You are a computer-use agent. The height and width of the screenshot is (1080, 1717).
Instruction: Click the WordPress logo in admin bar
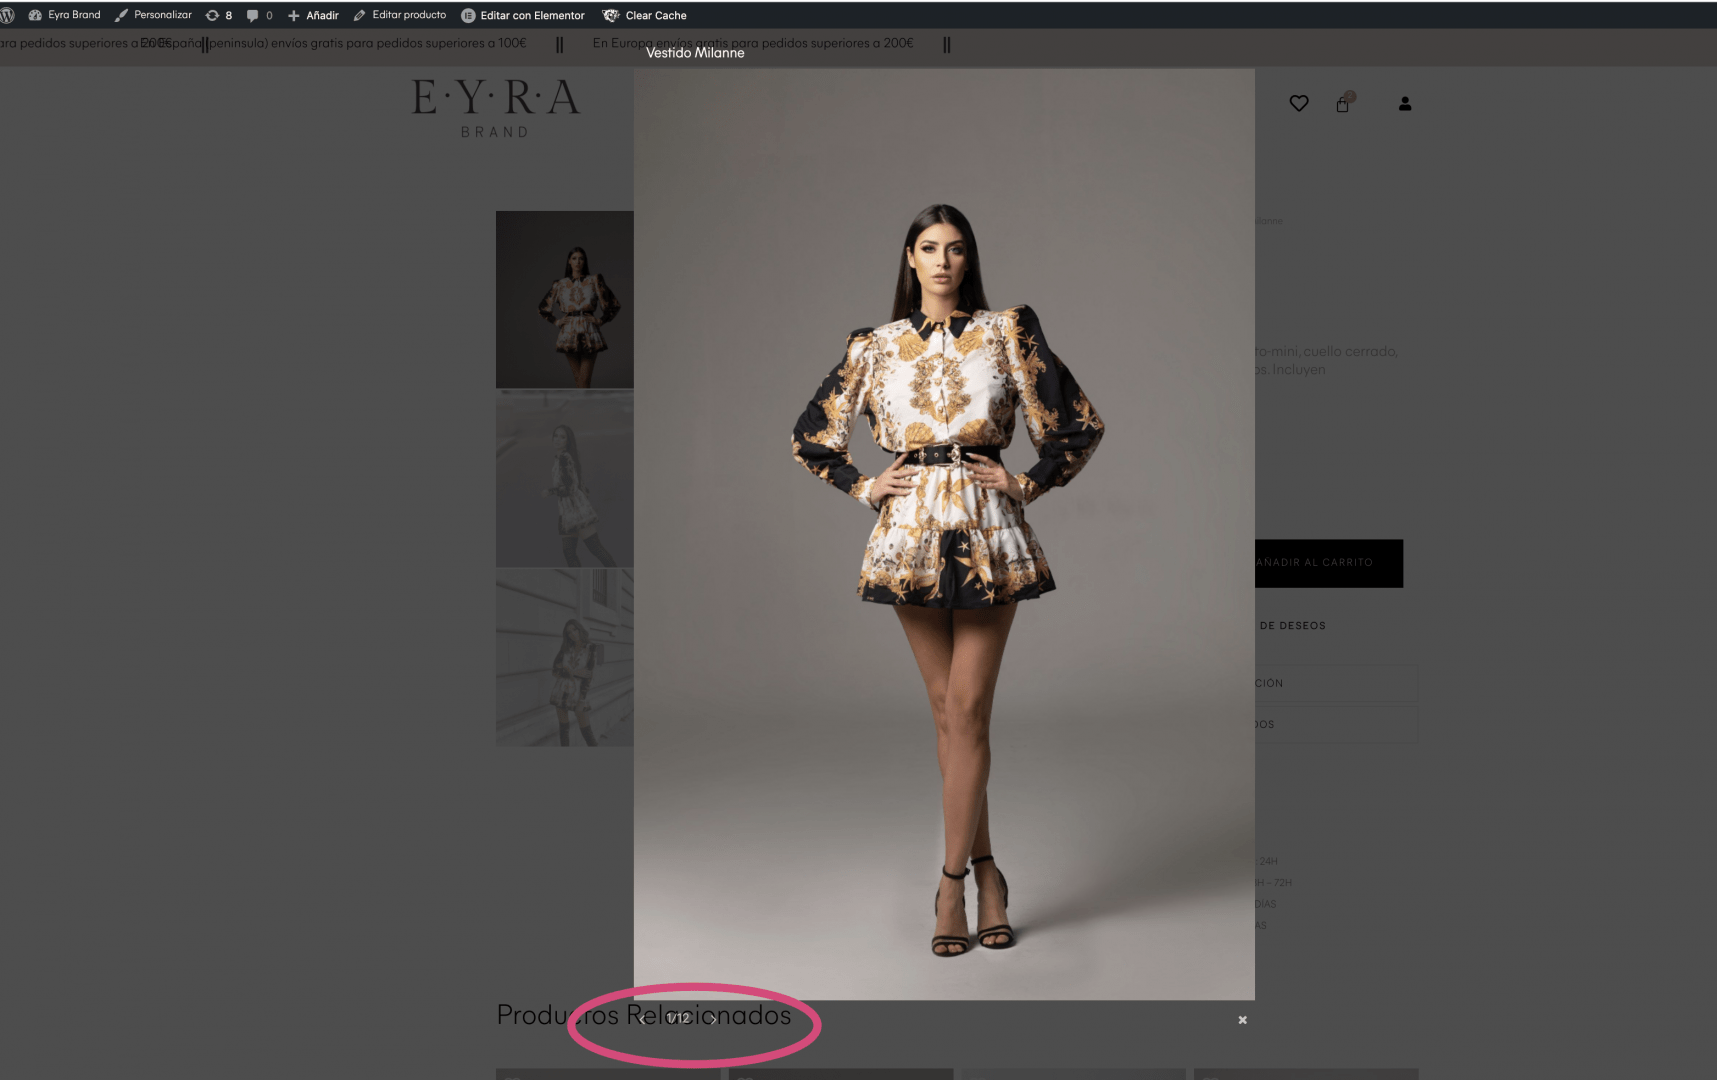(7, 15)
